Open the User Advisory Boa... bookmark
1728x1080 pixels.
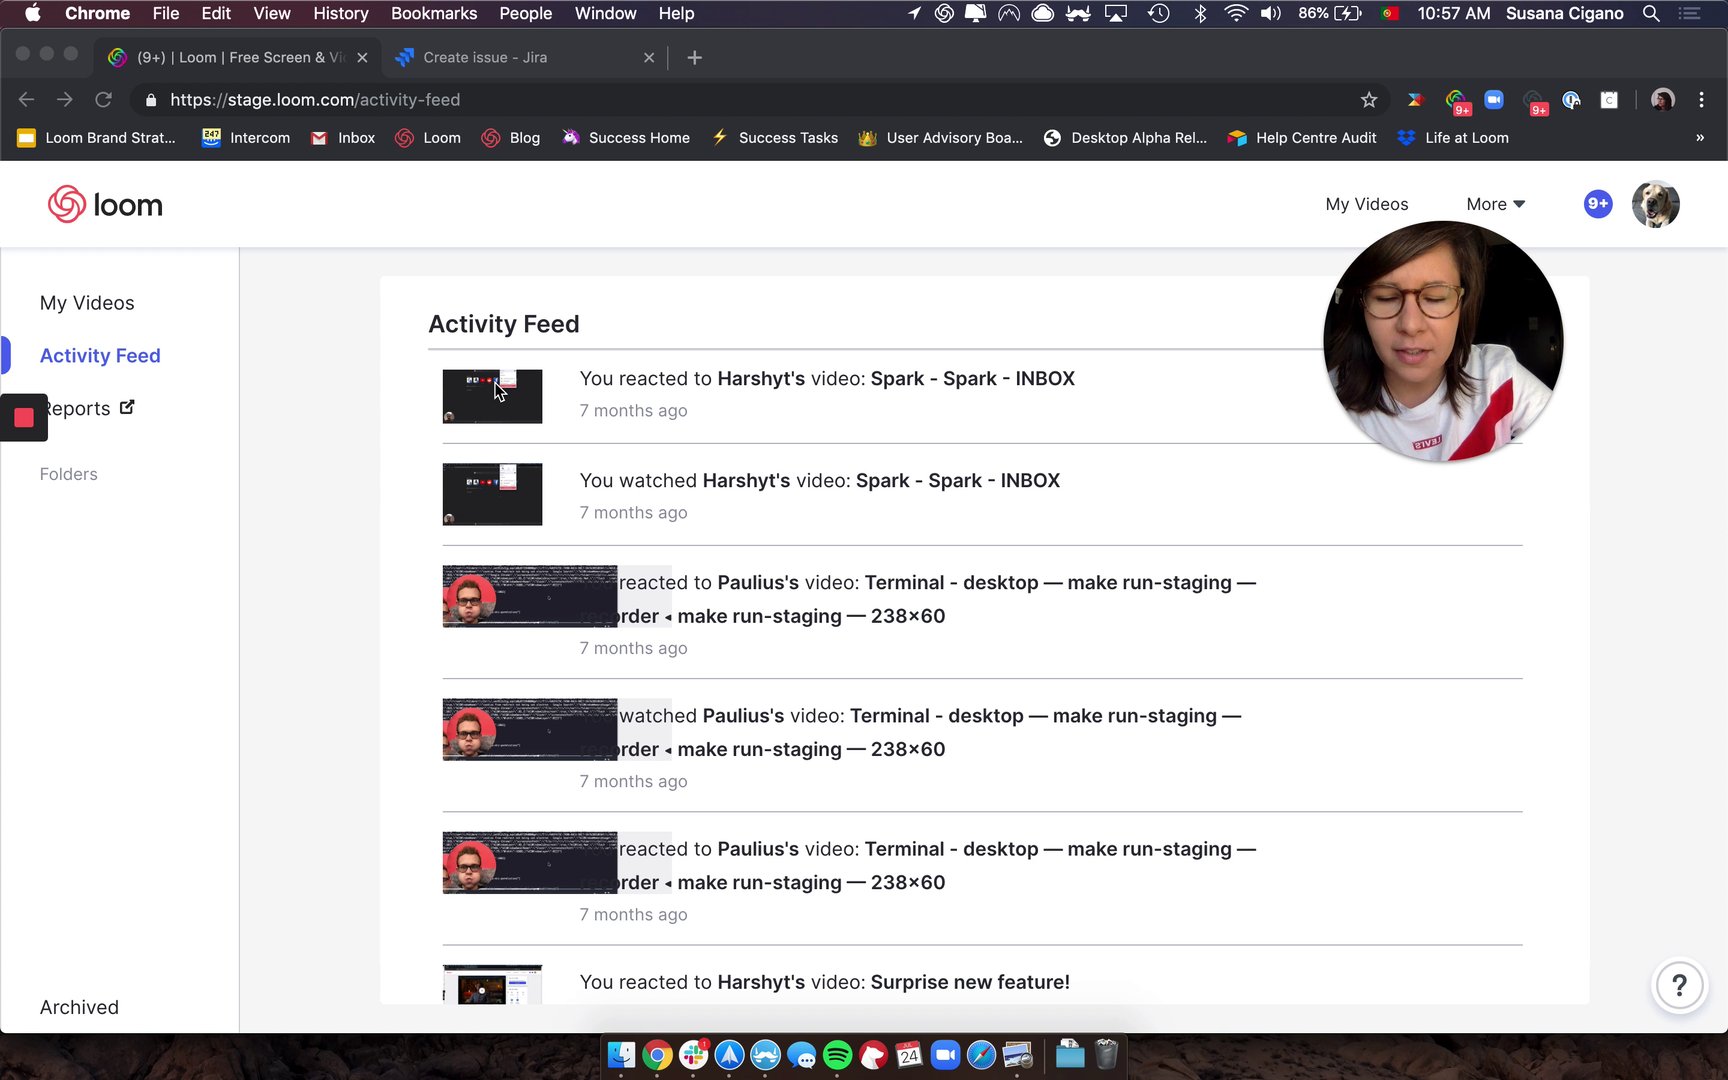click(940, 138)
